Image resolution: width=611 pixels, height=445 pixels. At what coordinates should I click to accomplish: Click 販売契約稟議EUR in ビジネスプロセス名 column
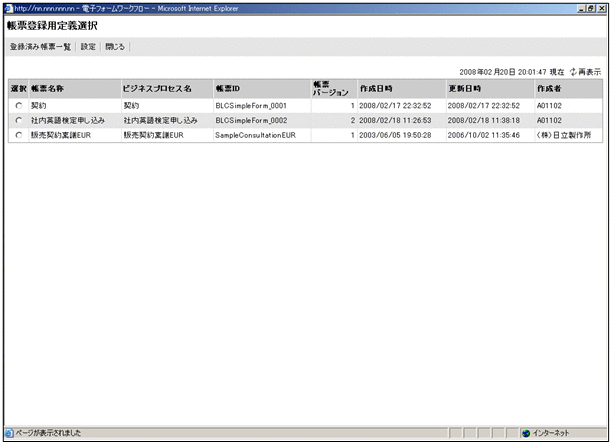coord(154,135)
